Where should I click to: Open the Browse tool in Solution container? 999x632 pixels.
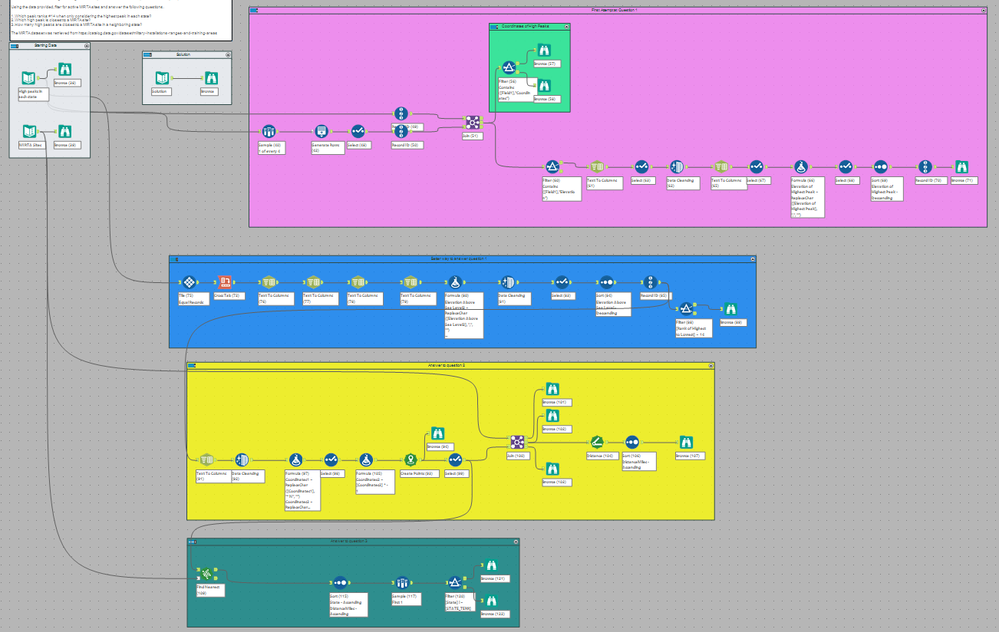tap(211, 78)
